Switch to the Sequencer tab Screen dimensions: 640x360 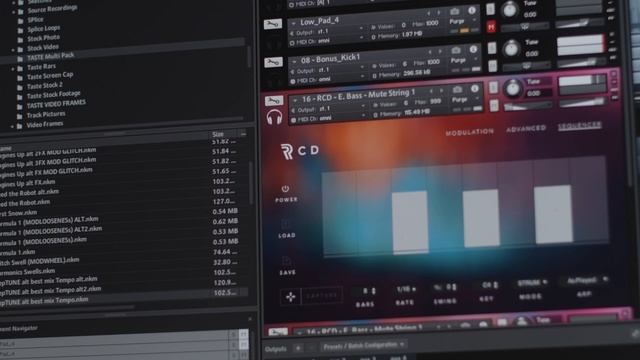[x=579, y=125]
